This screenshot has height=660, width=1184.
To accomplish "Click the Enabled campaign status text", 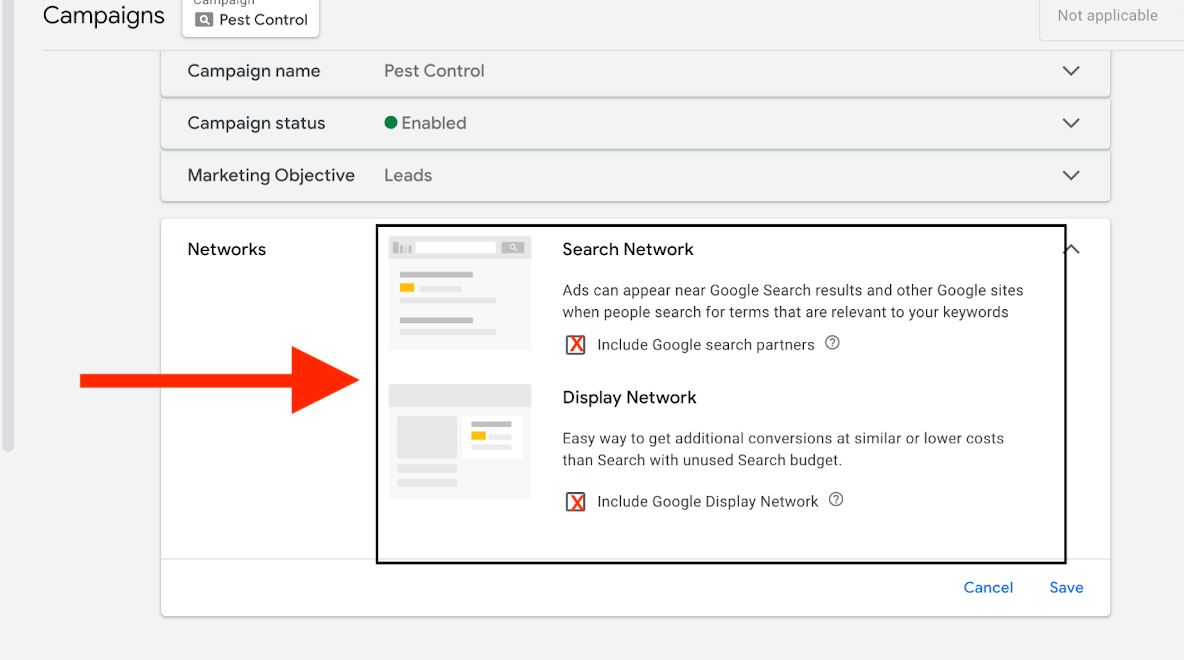I will (434, 123).
